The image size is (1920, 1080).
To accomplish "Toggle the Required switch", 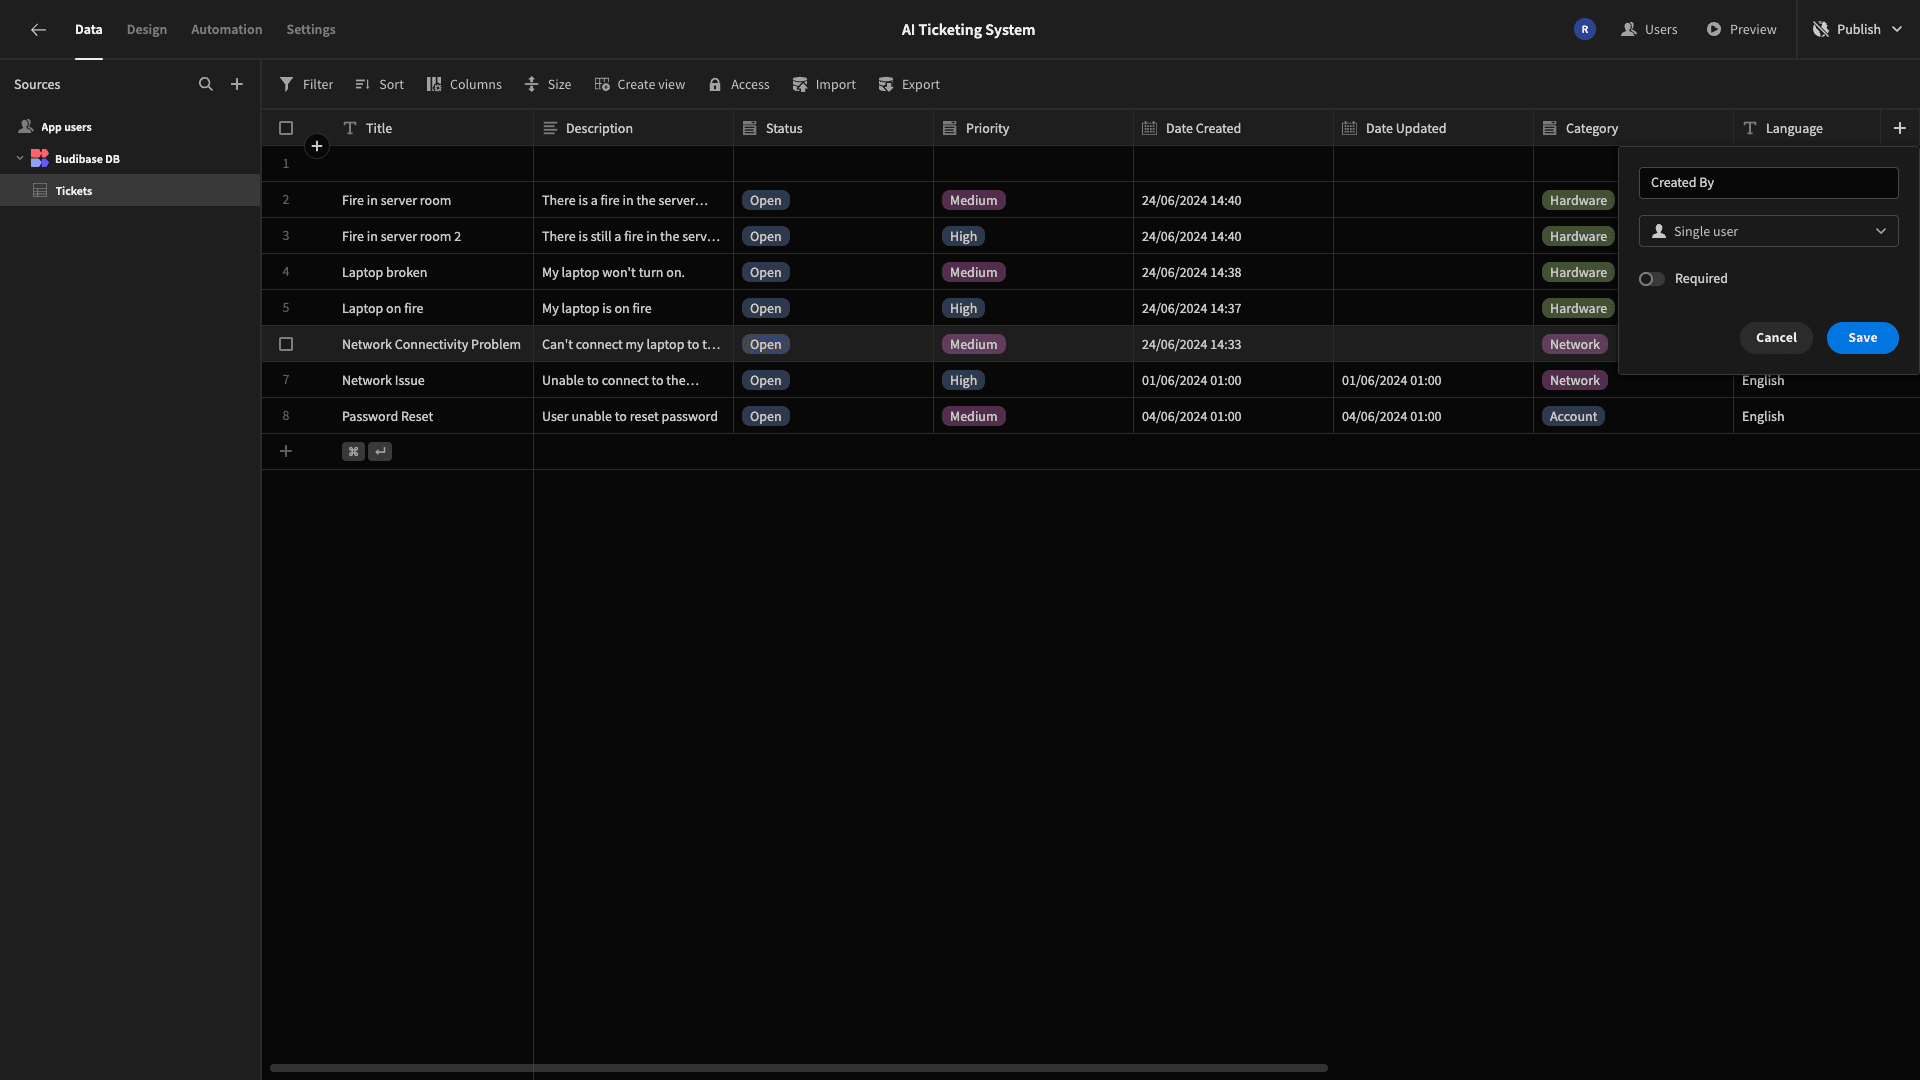I will [1651, 279].
